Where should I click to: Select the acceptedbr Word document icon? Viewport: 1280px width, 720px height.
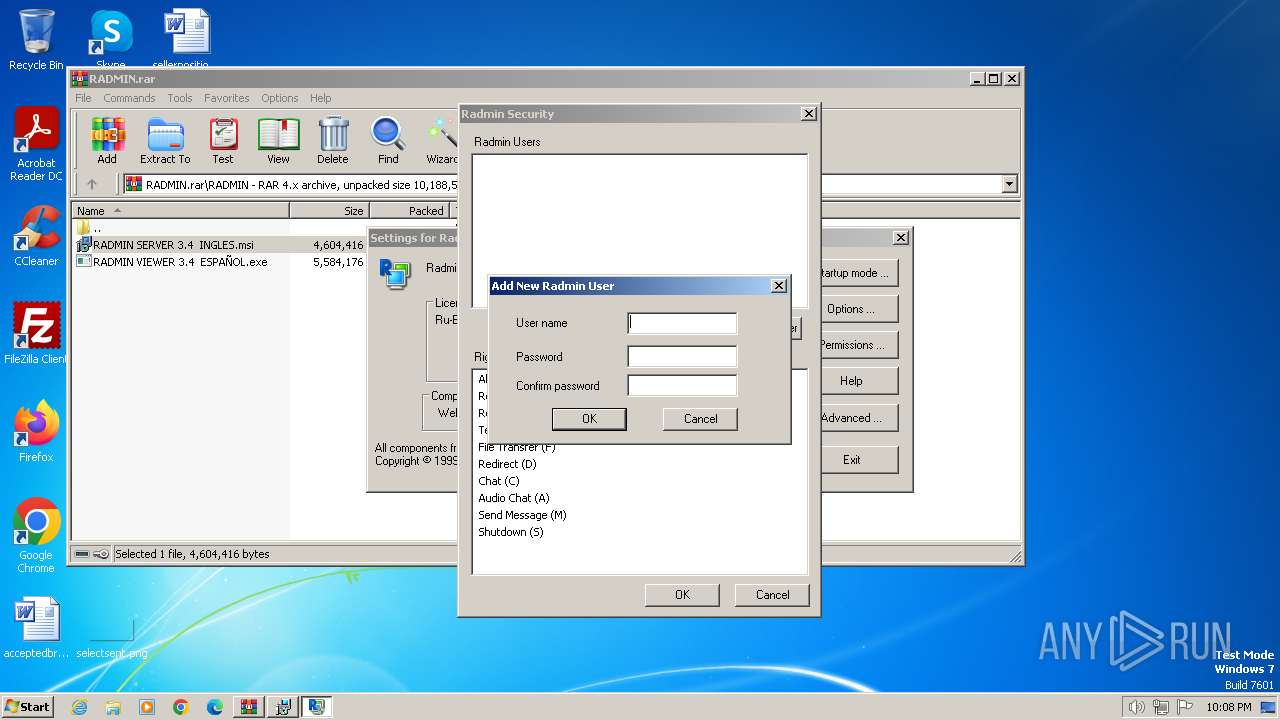(x=36, y=628)
